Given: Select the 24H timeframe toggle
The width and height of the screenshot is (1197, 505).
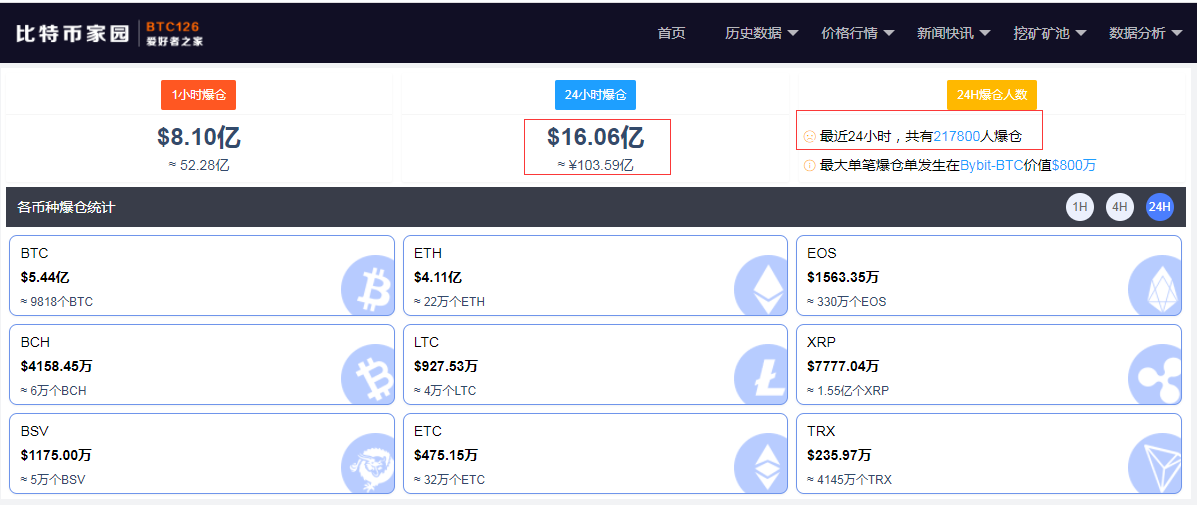Looking at the screenshot, I should point(1160,207).
